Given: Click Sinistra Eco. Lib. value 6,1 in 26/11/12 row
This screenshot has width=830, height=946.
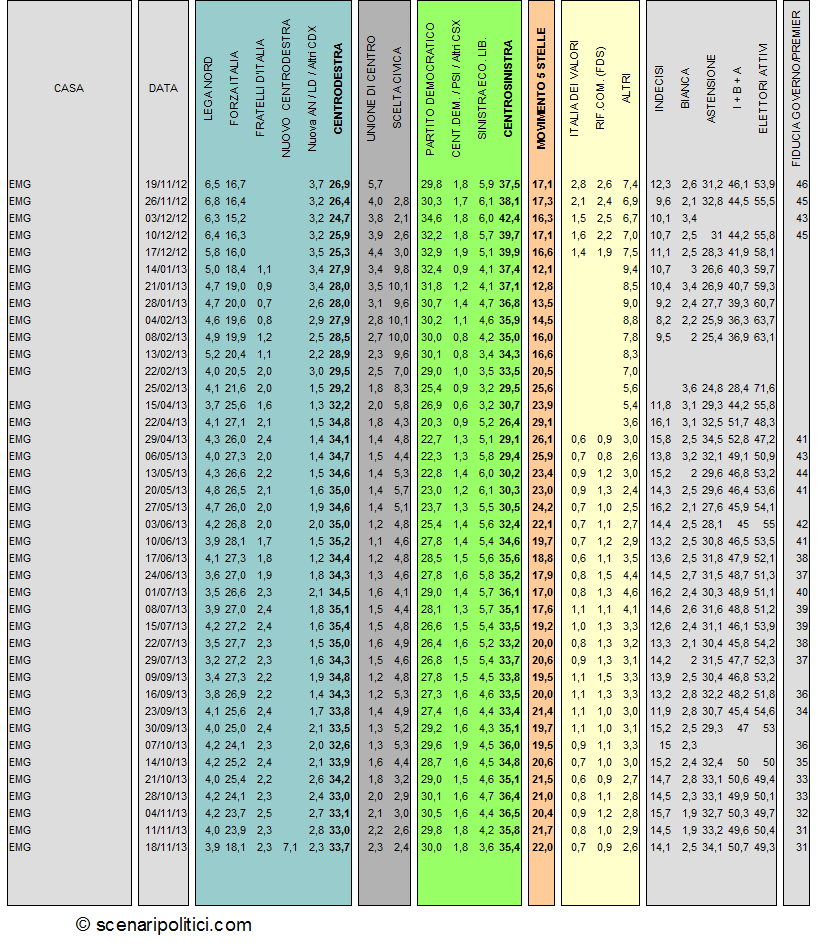Looking at the screenshot, I should pyautogui.click(x=486, y=201).
